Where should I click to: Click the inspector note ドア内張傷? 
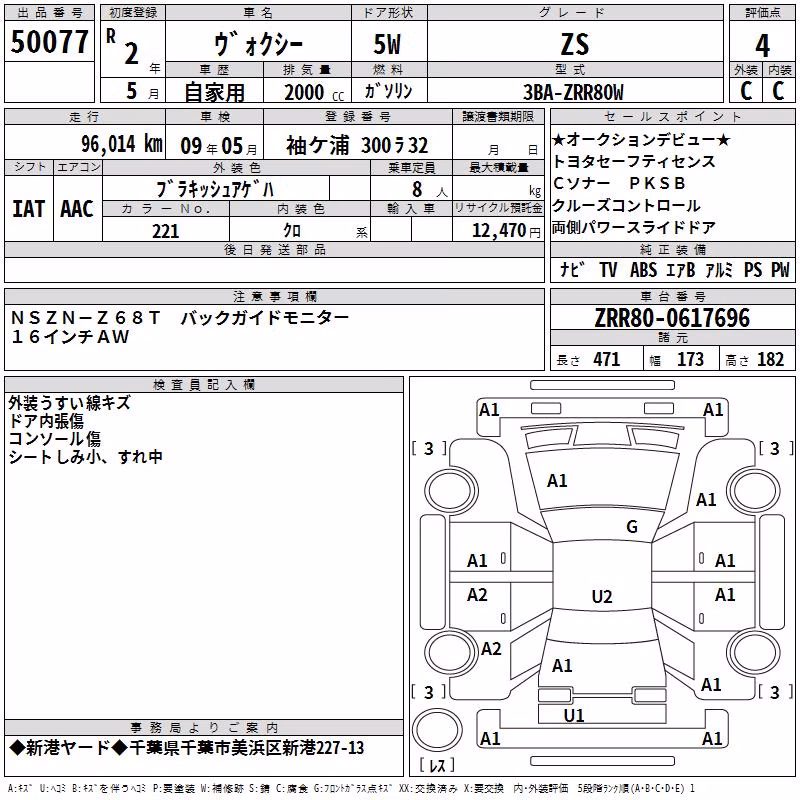click(x=46, y=420)
